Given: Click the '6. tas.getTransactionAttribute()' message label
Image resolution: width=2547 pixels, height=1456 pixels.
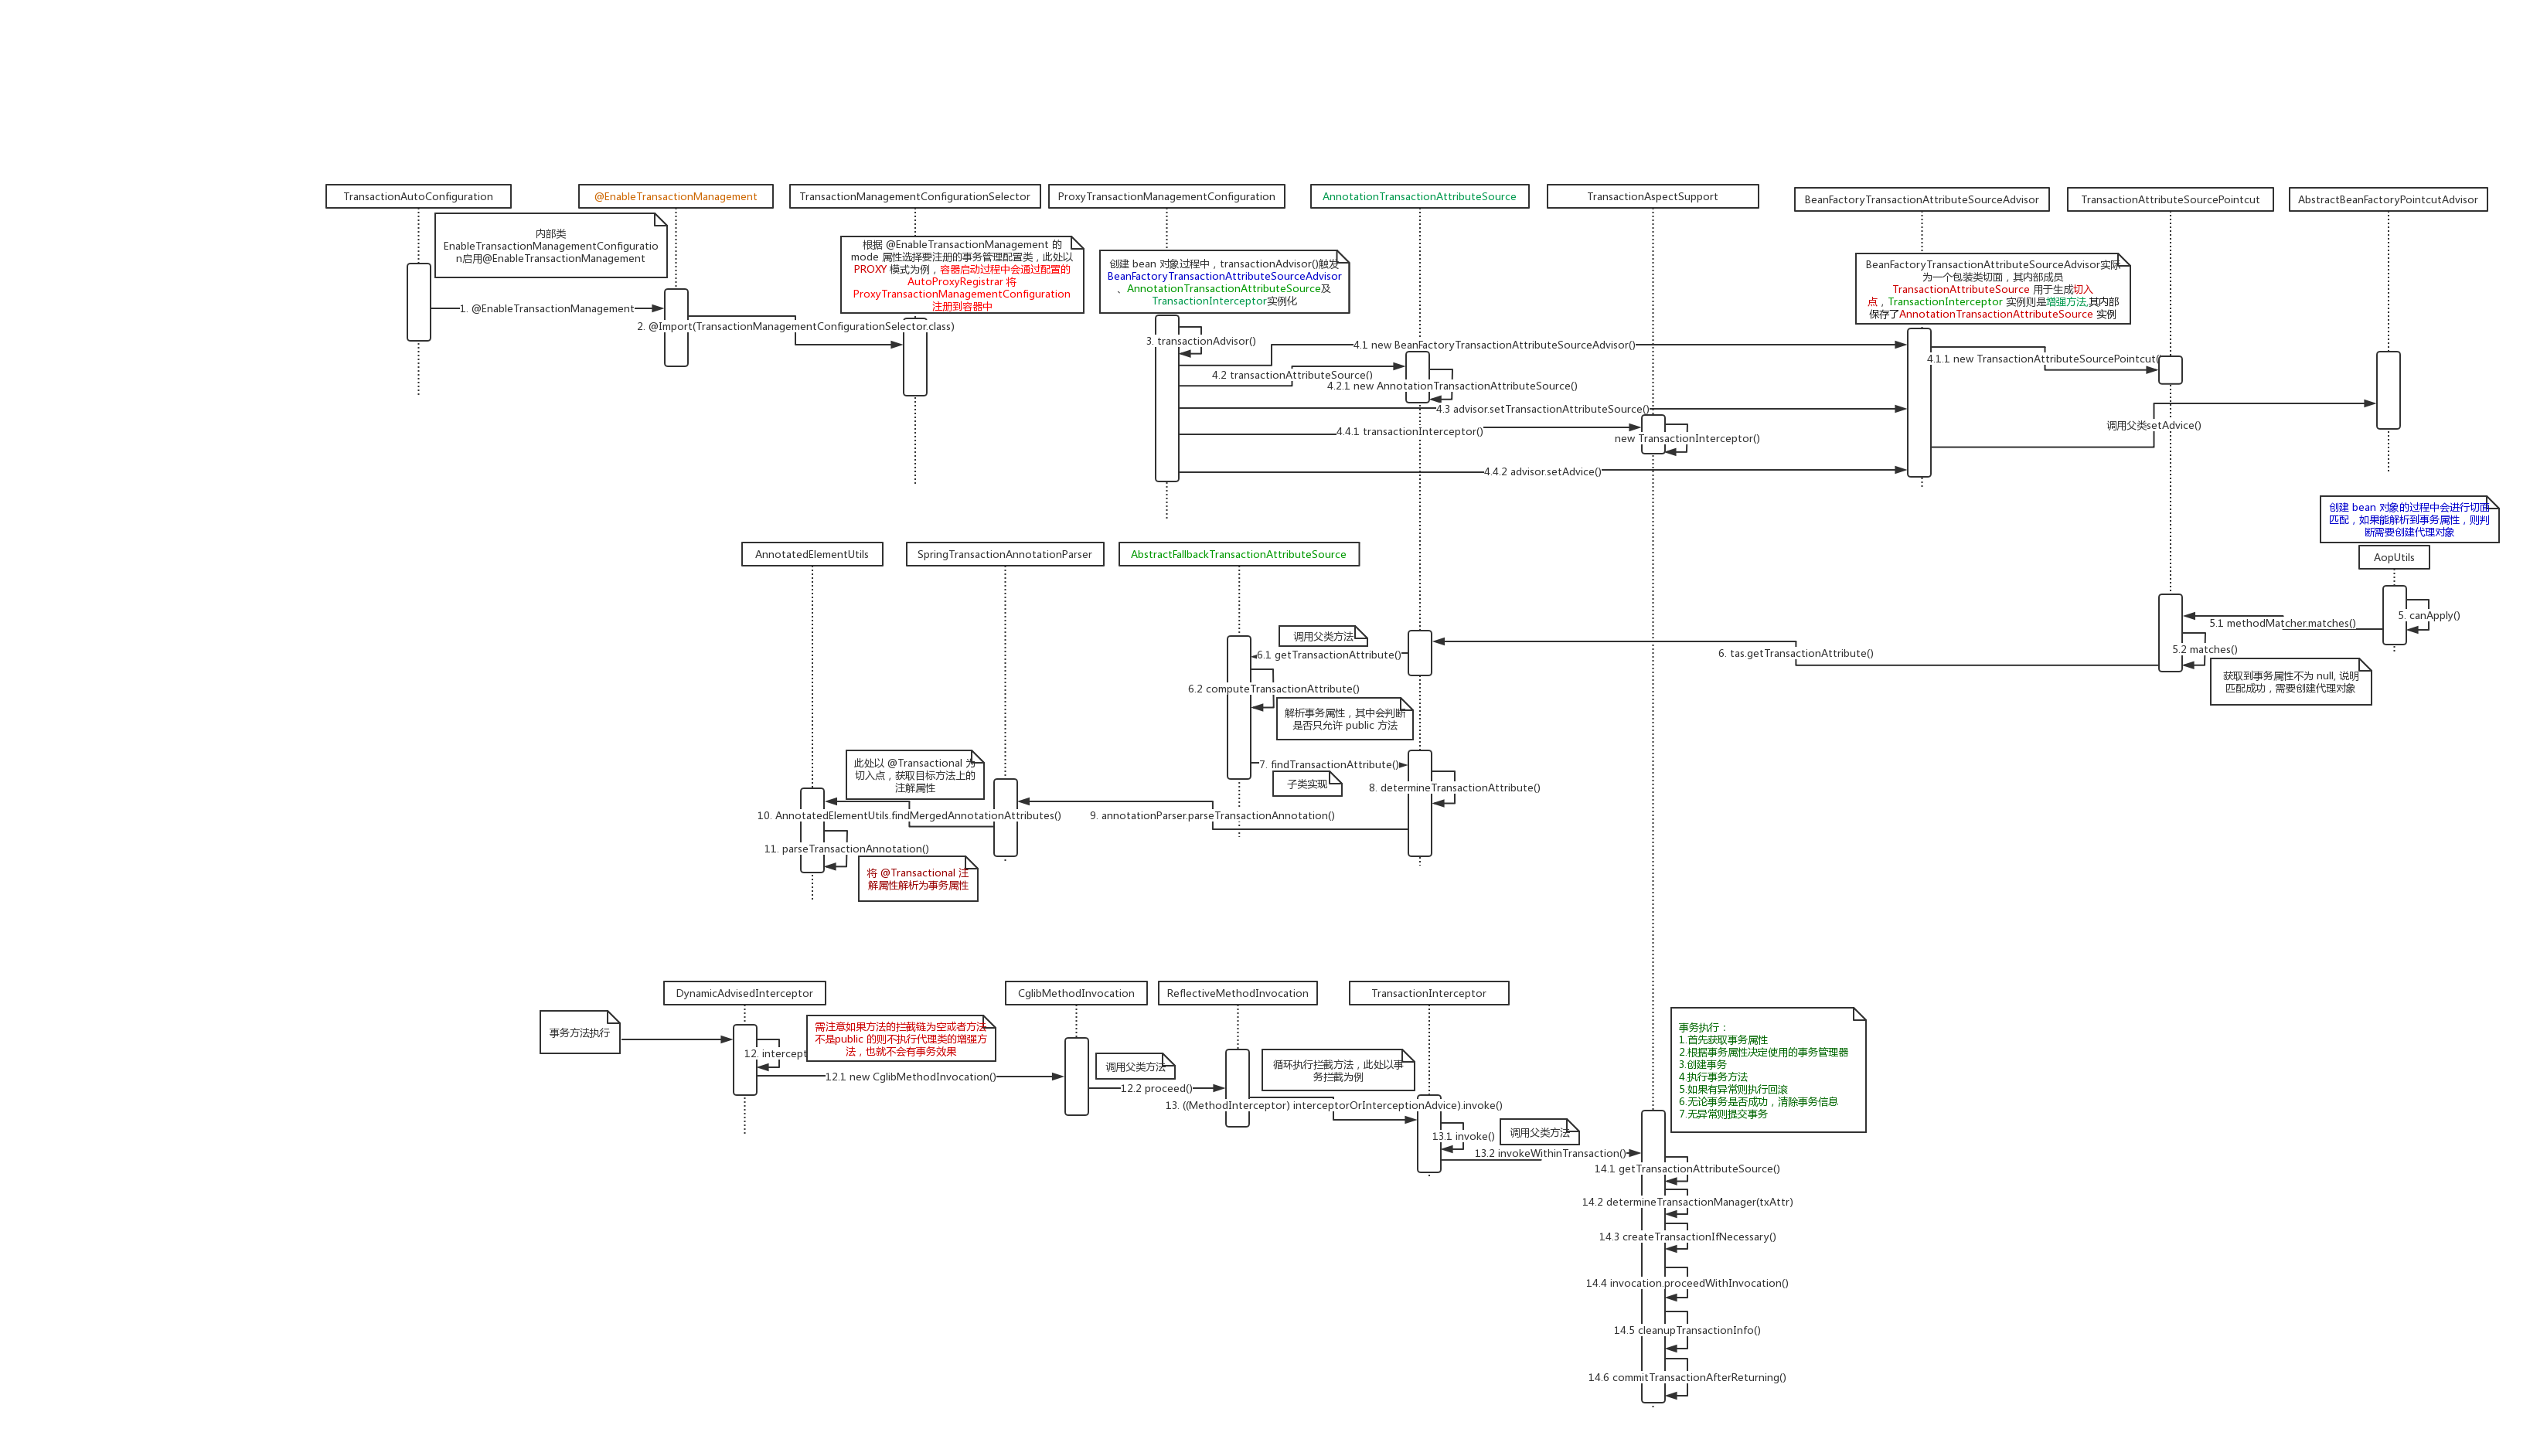Looking at the screenshot, I should [1795, 653].
